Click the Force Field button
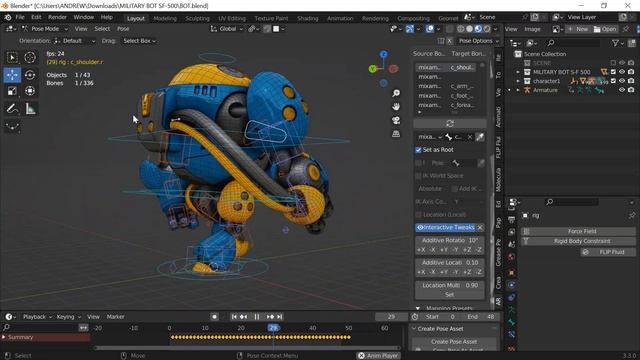The width and height of the screenshot is (640, 360). click(x=579, y=231)
